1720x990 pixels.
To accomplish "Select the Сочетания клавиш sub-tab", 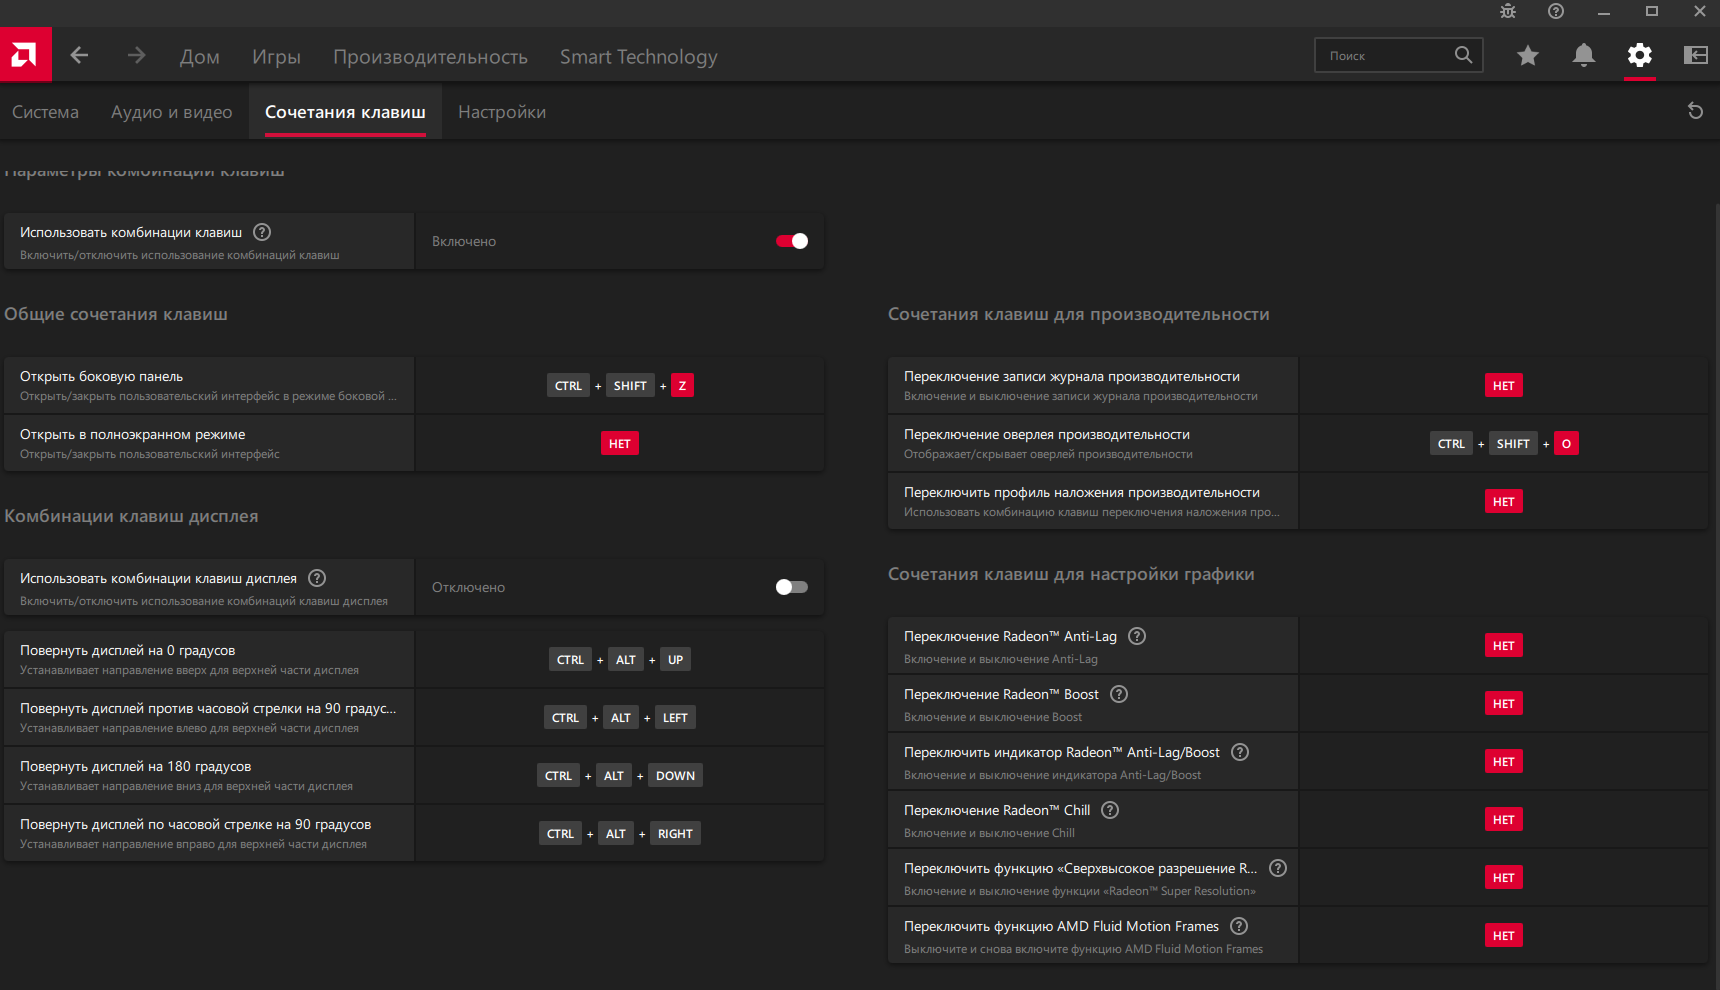I will point(345,112).
